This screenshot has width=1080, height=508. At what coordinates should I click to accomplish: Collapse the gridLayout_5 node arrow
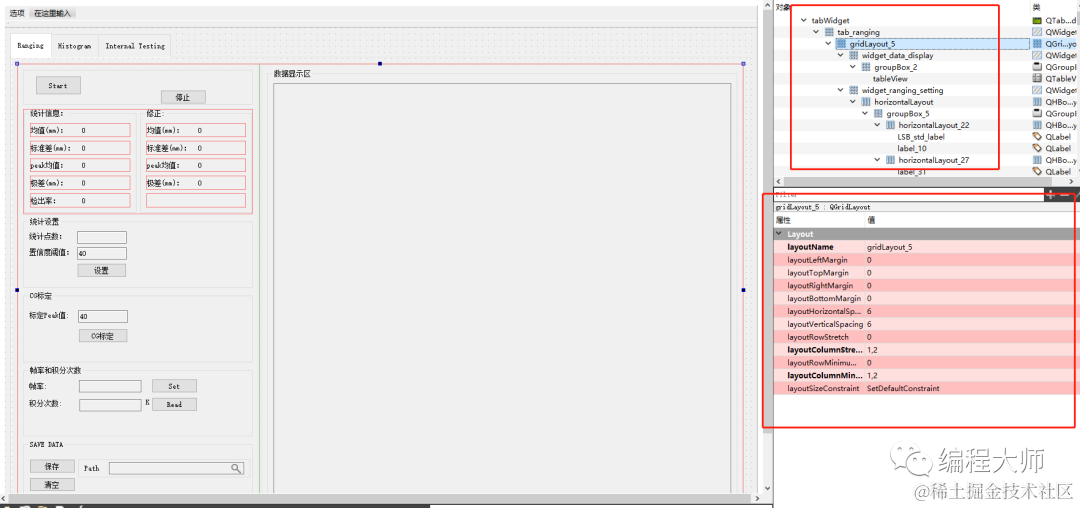click(829, 44)
